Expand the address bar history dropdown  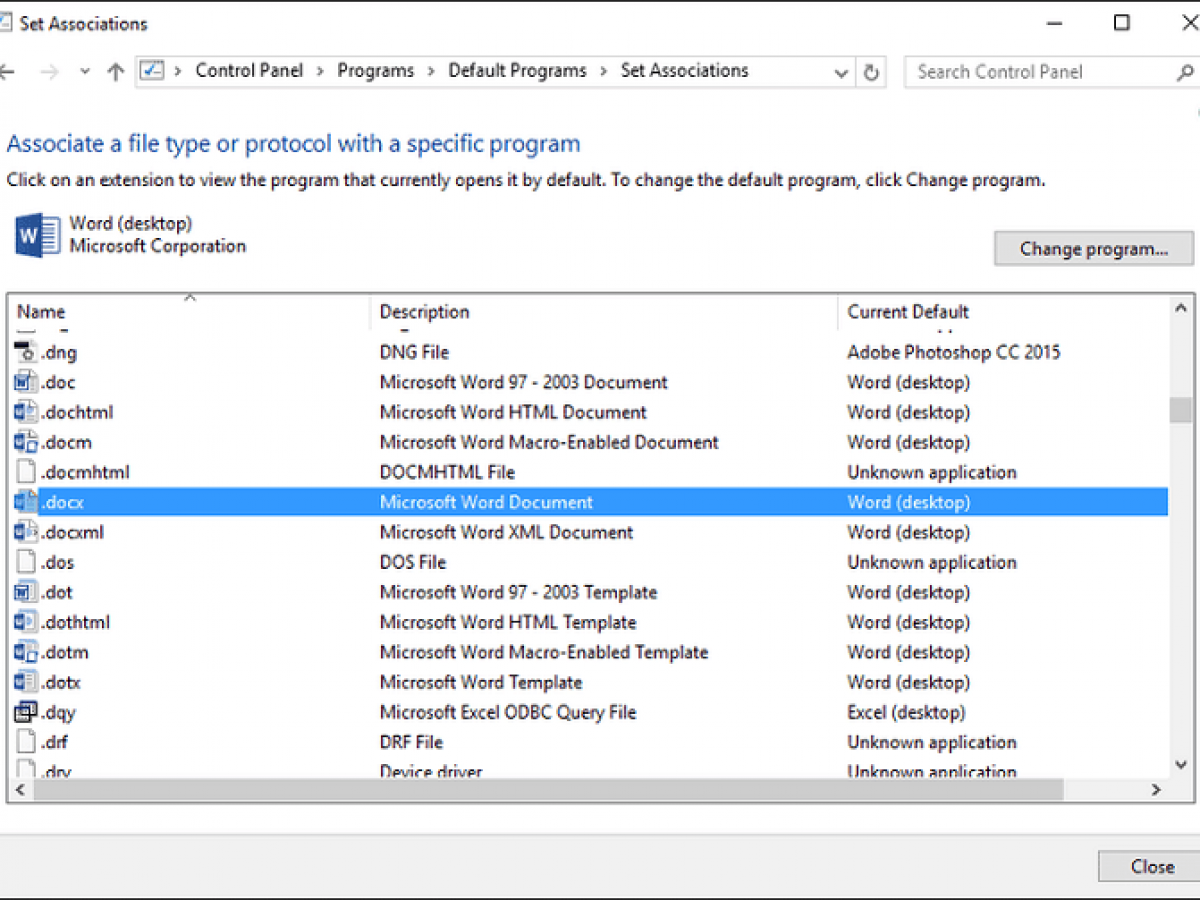pos(841,73)
